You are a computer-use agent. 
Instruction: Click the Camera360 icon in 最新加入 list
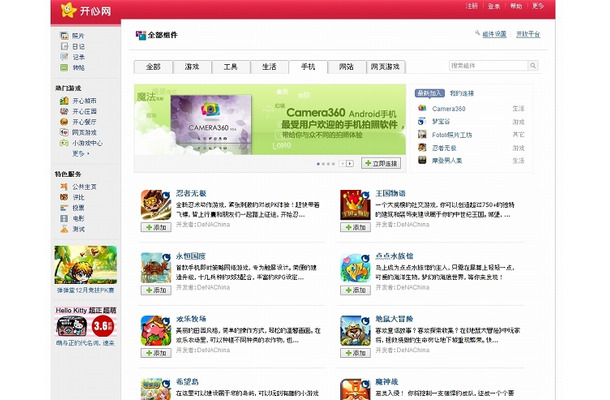pyautogui.click(x=422, y=109)
